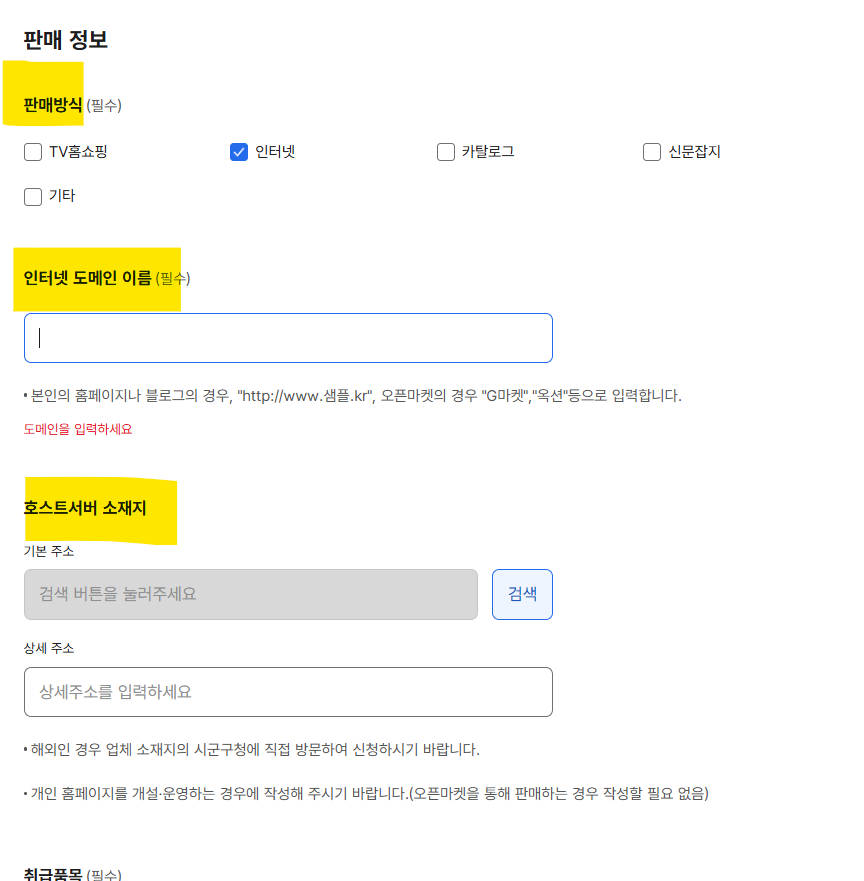
Task: Focus the 인터넷 도메인 이름 text field
Action: coord(288,338)
